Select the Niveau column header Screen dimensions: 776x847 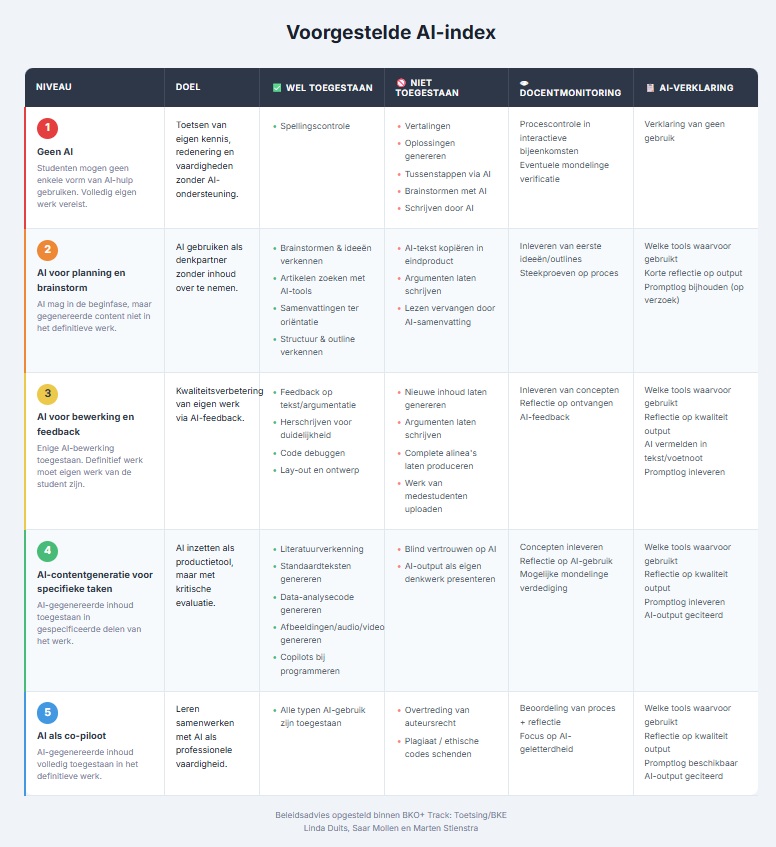click(x=54, y=87)
